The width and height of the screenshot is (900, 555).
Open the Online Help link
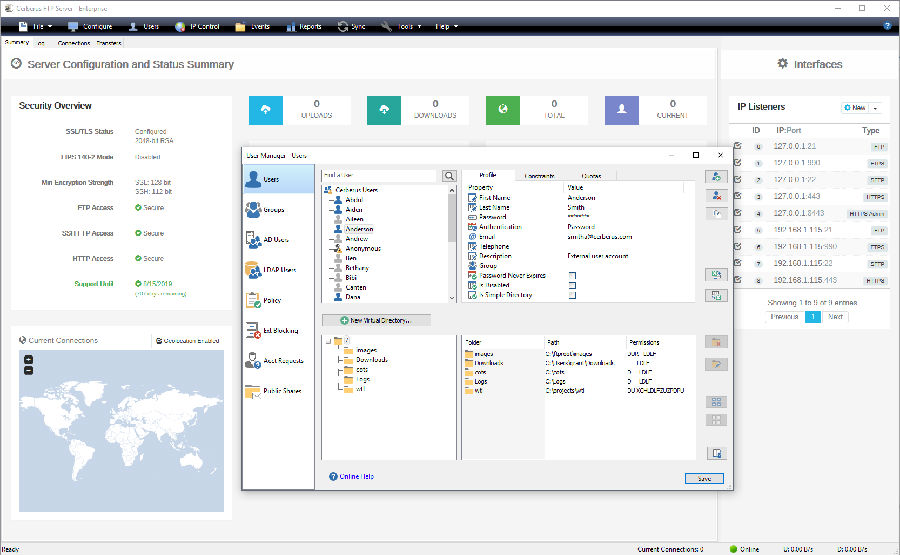[x=351, y=476]
